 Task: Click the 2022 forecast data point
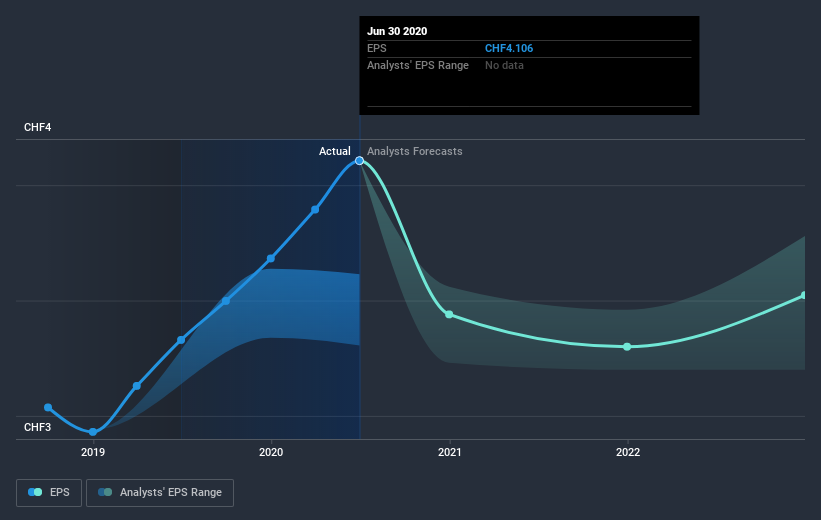[627, 347]
